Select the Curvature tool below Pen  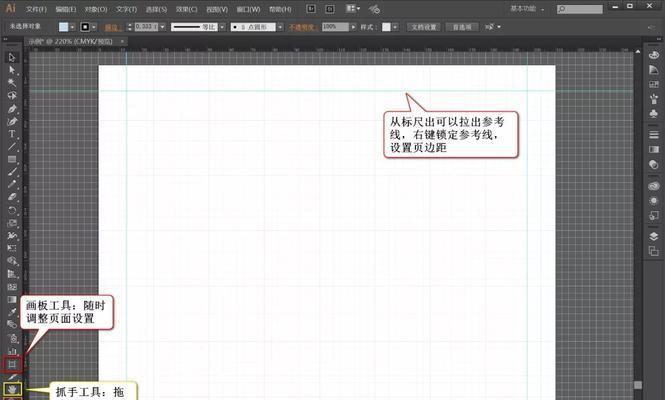point(12,122)
